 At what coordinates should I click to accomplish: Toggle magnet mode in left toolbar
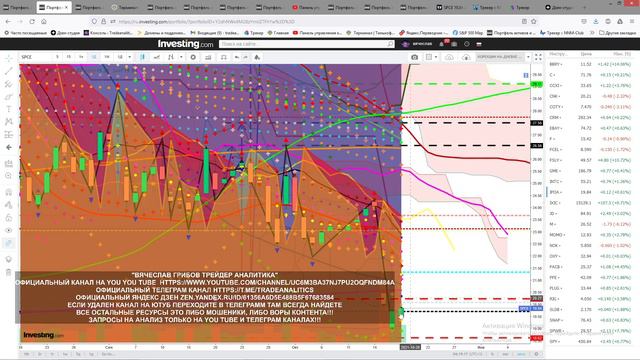9,192
